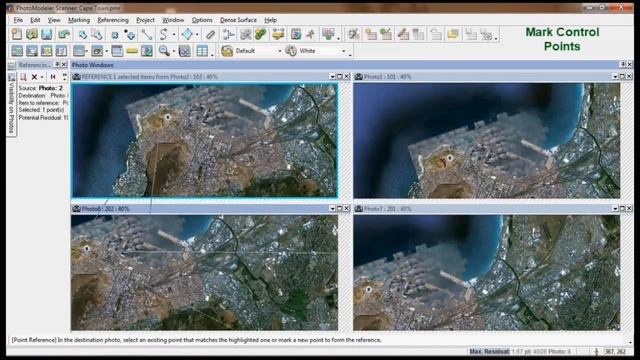
Task: Open the table with yellow point icon
Action: [371, 34]
